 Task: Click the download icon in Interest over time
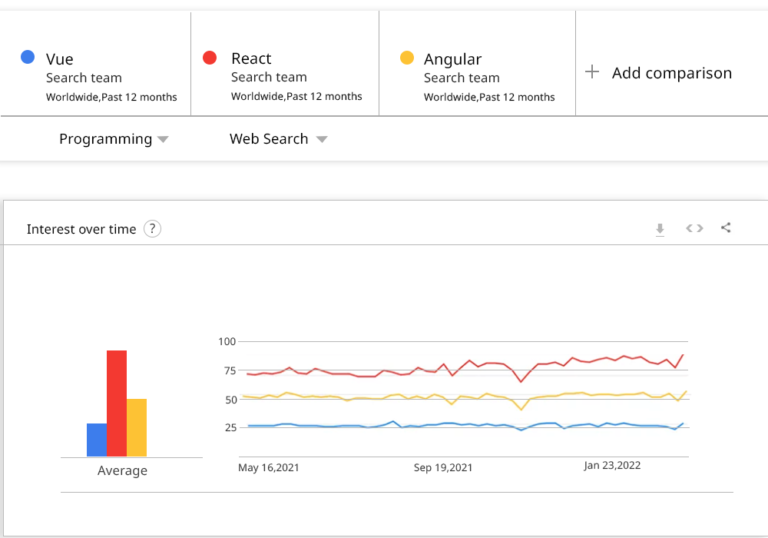tap(660, 229)
